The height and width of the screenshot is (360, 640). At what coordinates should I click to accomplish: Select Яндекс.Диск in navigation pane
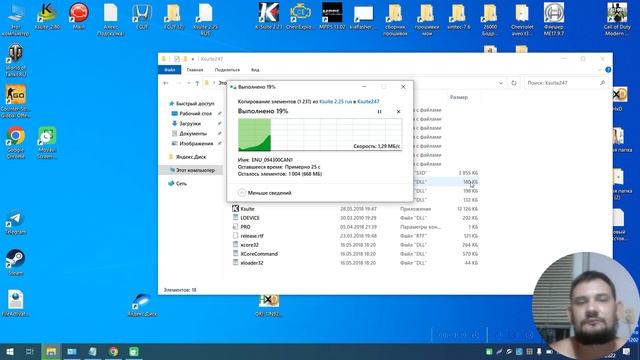pyautogui.click(x=188, y=157)
